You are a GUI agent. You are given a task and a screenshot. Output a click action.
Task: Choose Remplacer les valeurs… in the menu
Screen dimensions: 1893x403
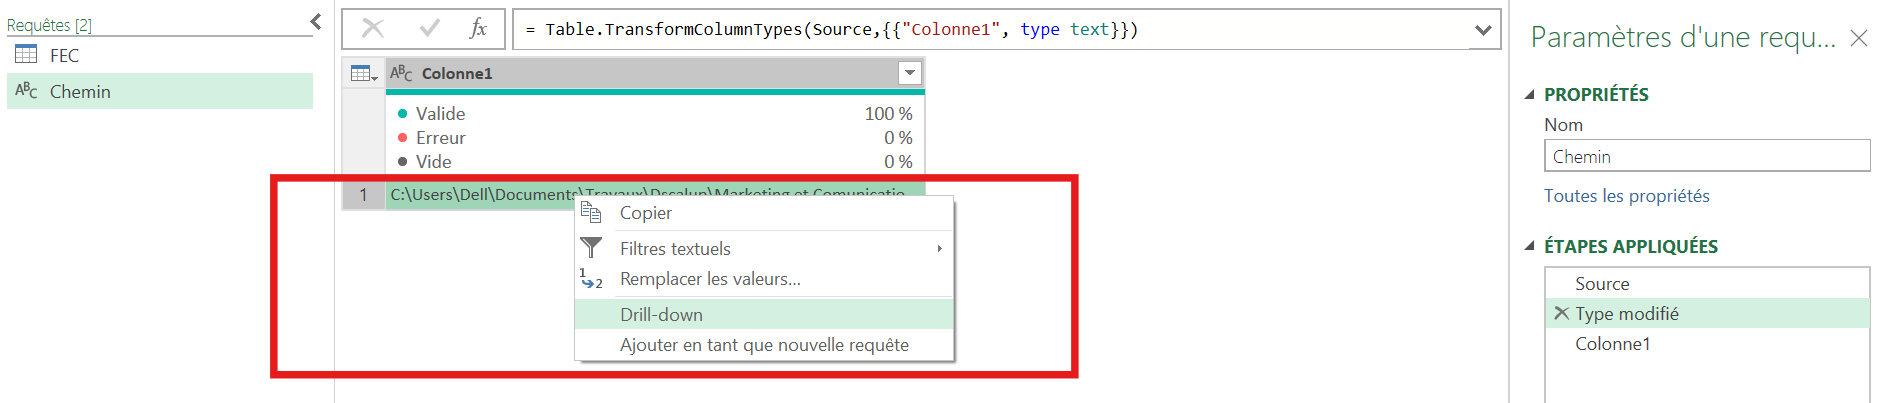[x=765, y=279]
